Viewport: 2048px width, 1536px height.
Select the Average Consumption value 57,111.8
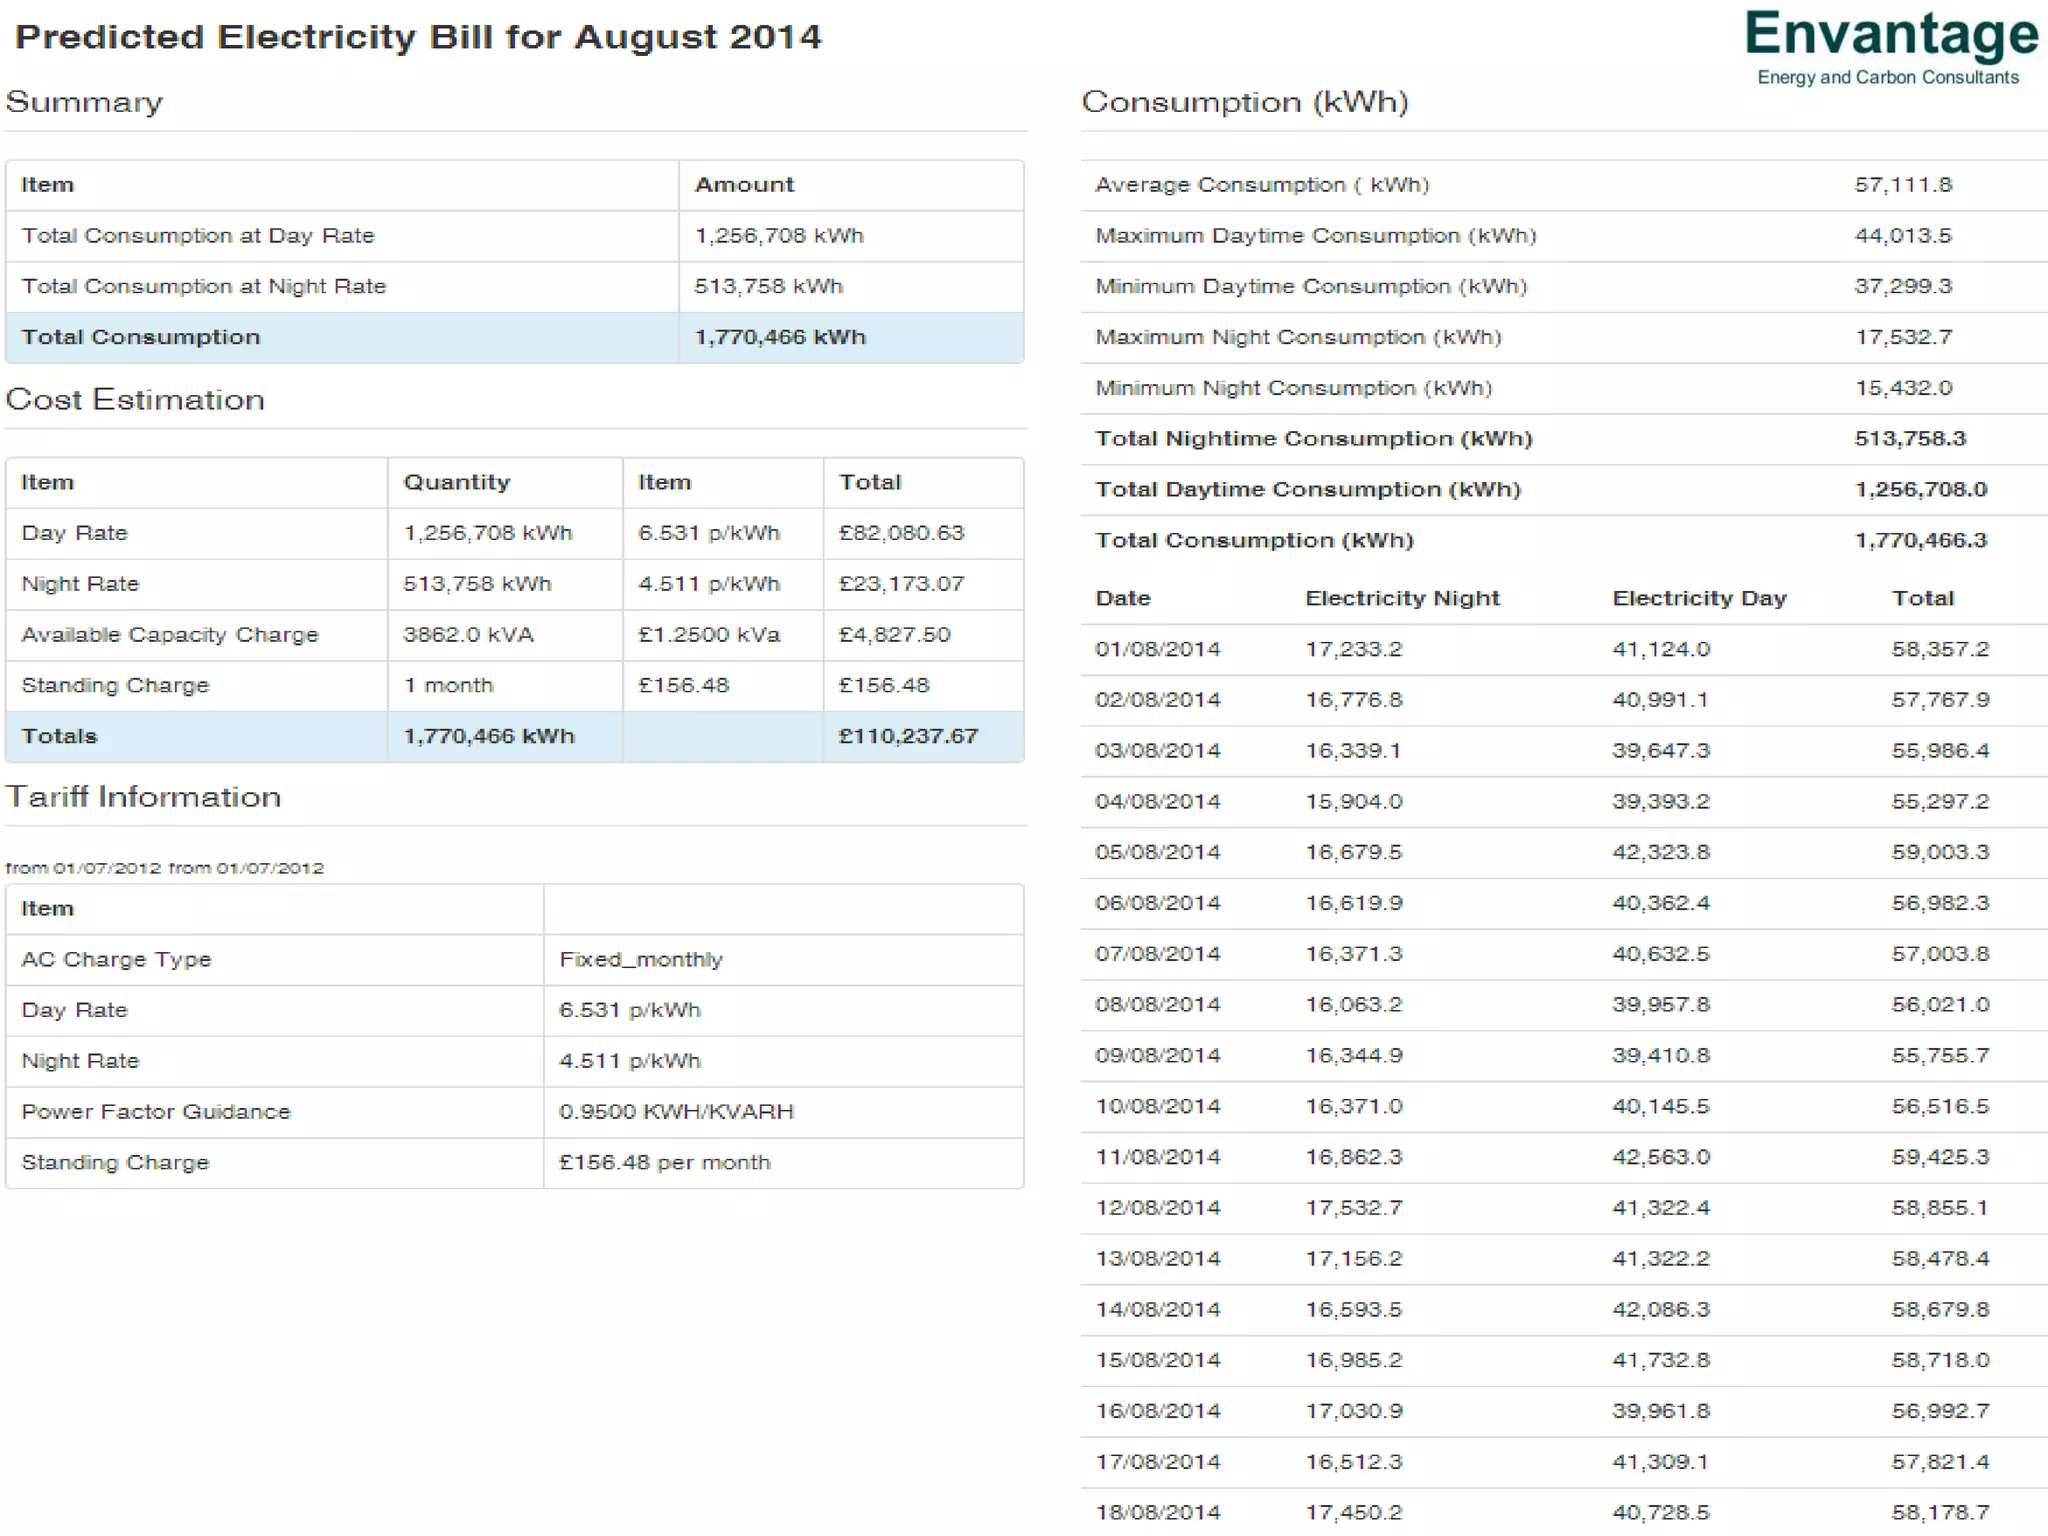(x=1902, y=185)
